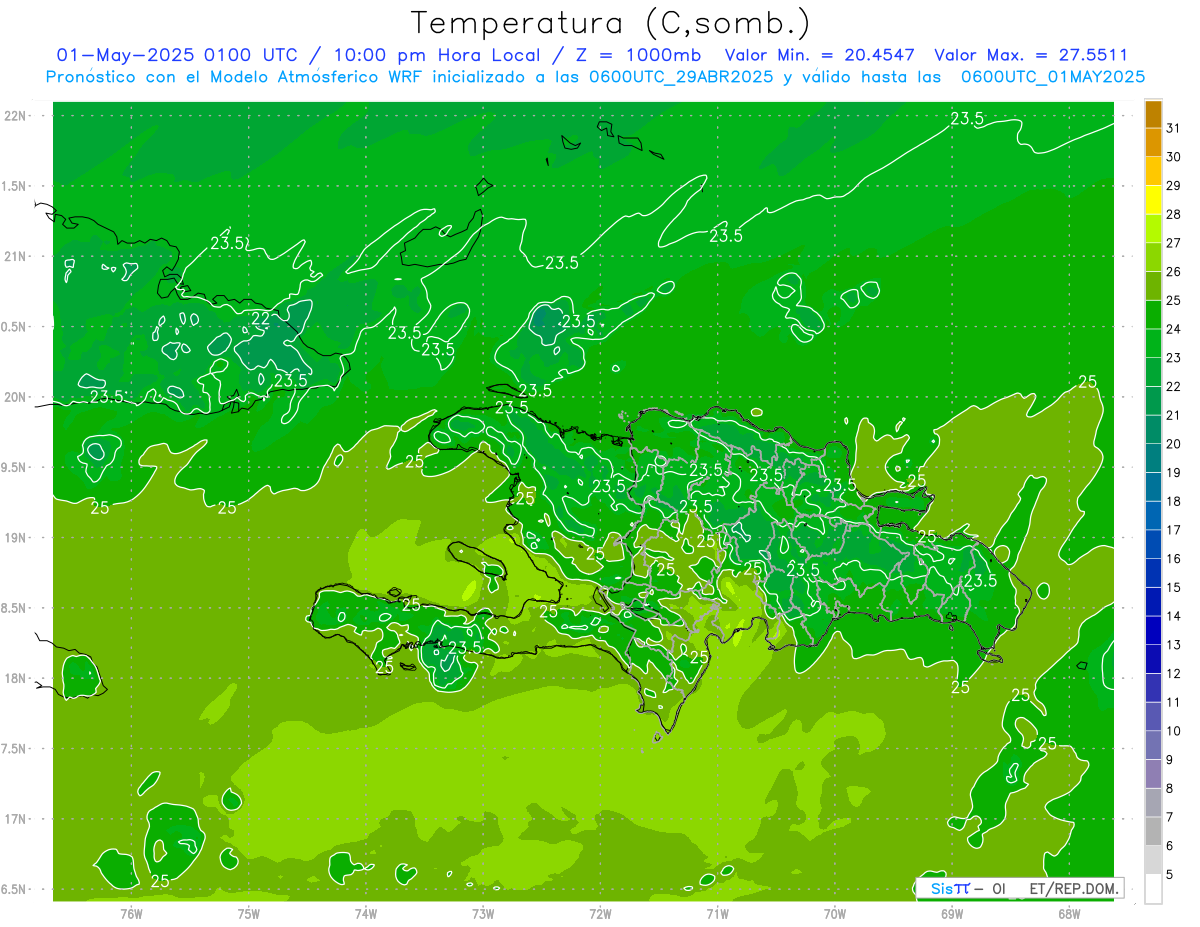Click the "76W" longitude axis label
Image resolution: width=1200 pixels, height=927 pixels.
[x=131, y=913]
